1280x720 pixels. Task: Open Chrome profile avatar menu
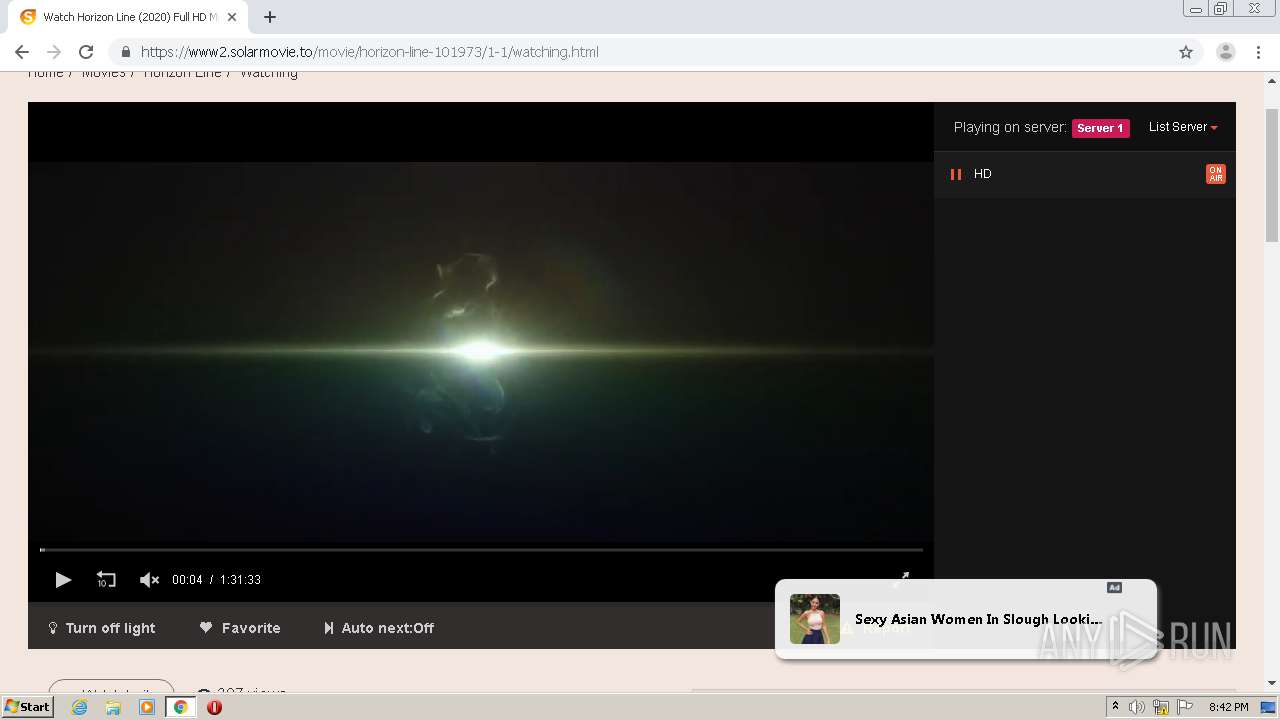(1226, 52)
